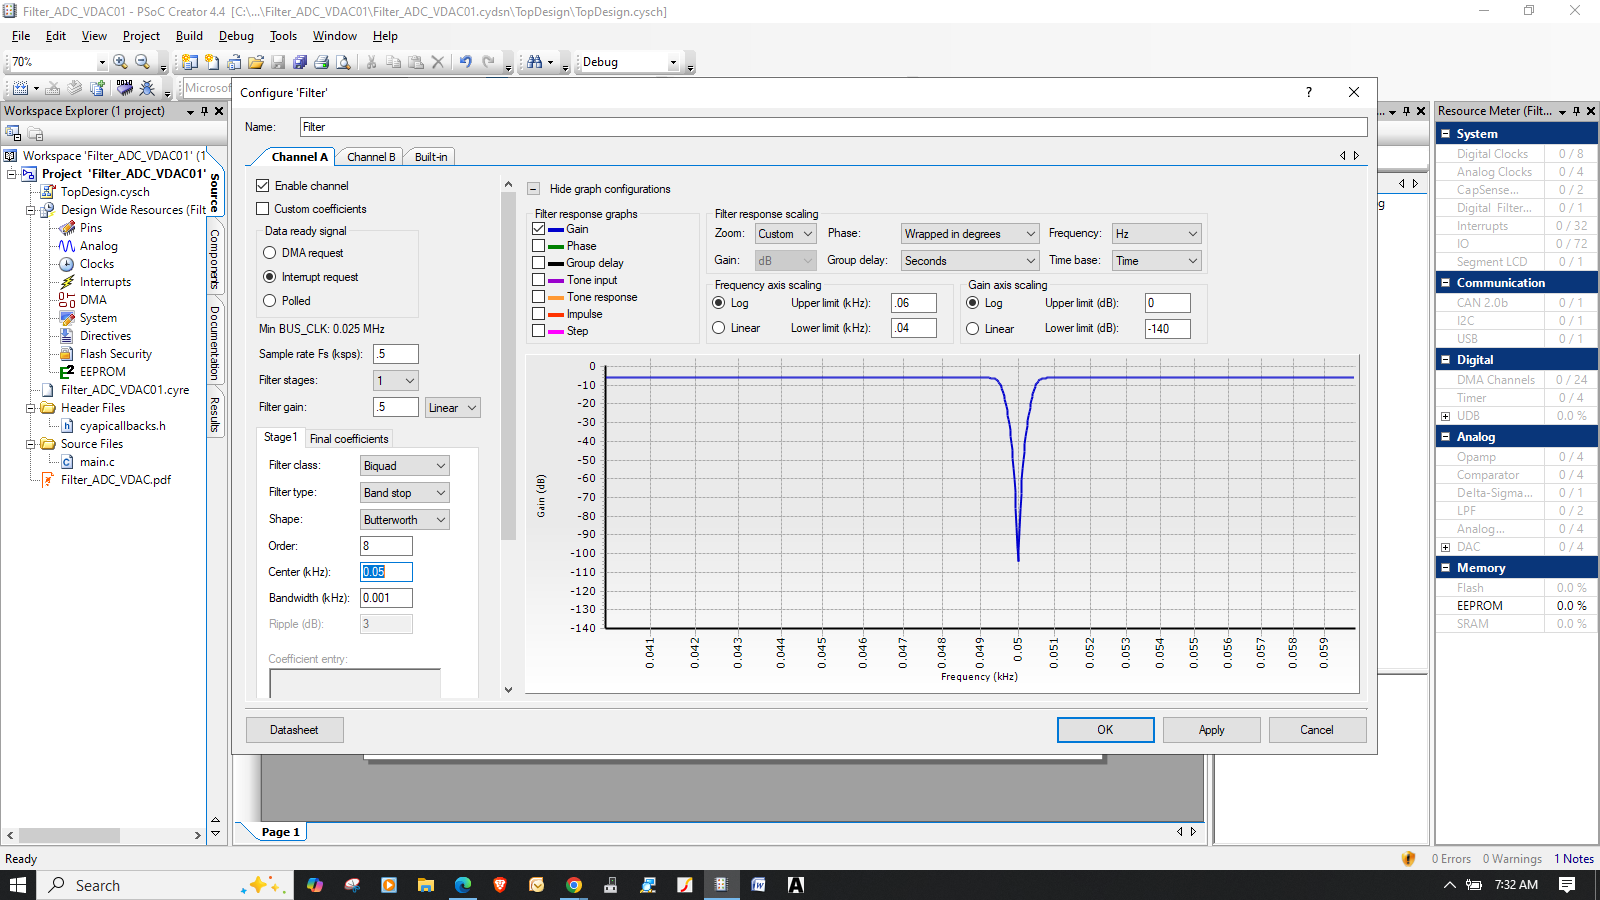The image size is (1600, 900).
Task: Enable the Group delay graph checkbox
Action: 539,263
